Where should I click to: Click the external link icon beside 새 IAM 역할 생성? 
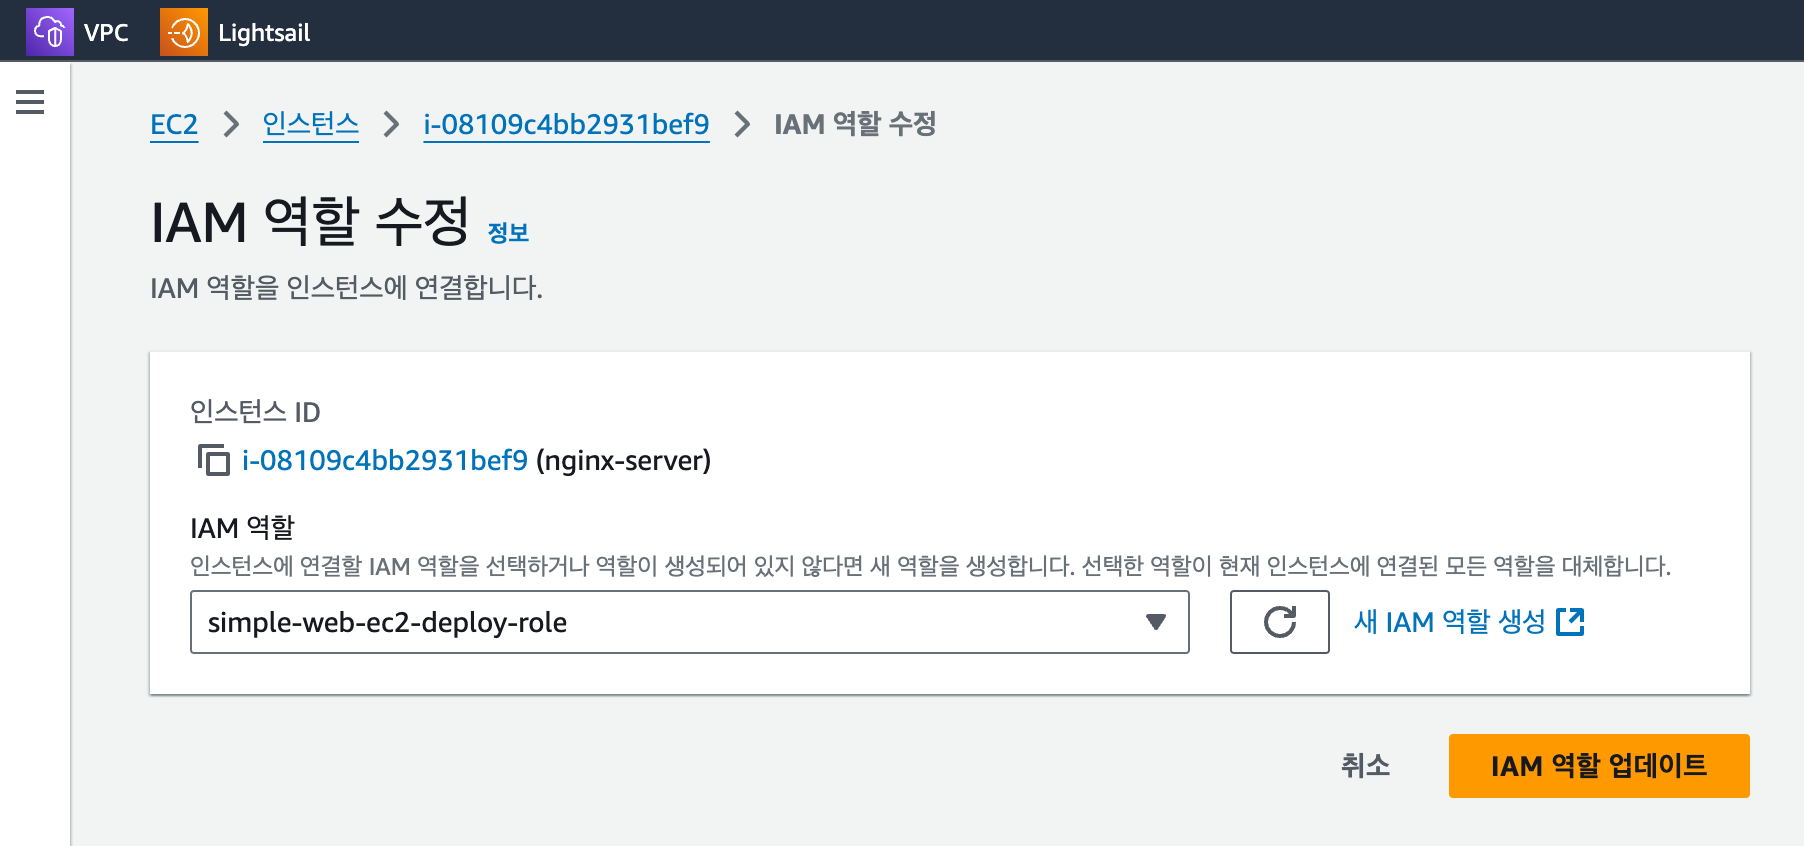1570,622
